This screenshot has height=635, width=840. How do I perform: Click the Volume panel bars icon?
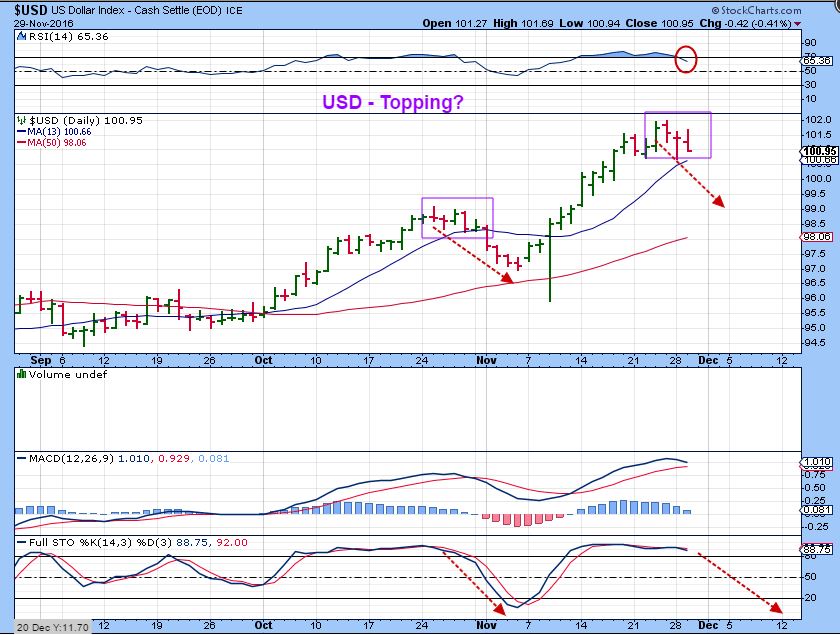[x=21, y=374]
